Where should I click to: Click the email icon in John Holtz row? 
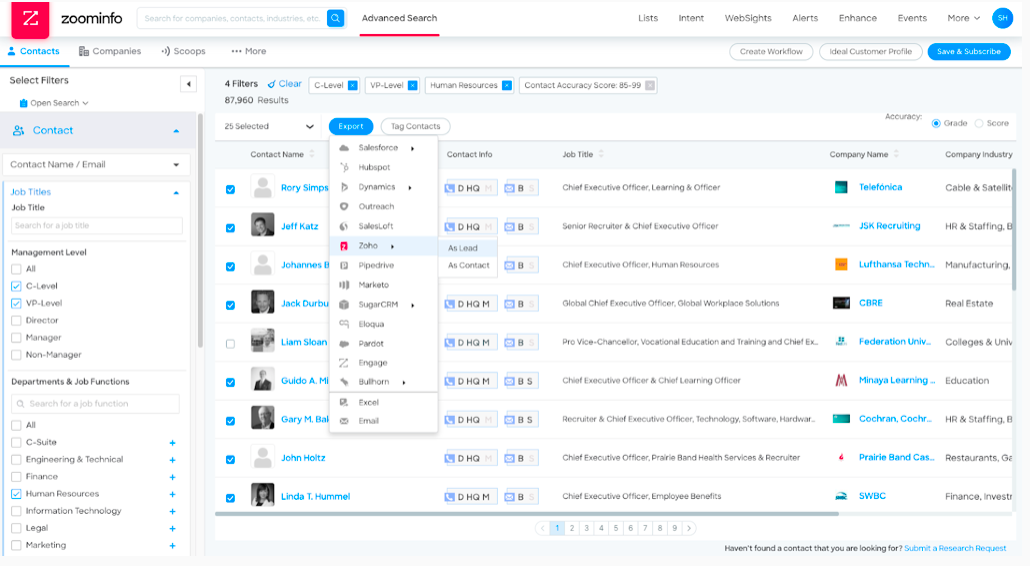509,458
